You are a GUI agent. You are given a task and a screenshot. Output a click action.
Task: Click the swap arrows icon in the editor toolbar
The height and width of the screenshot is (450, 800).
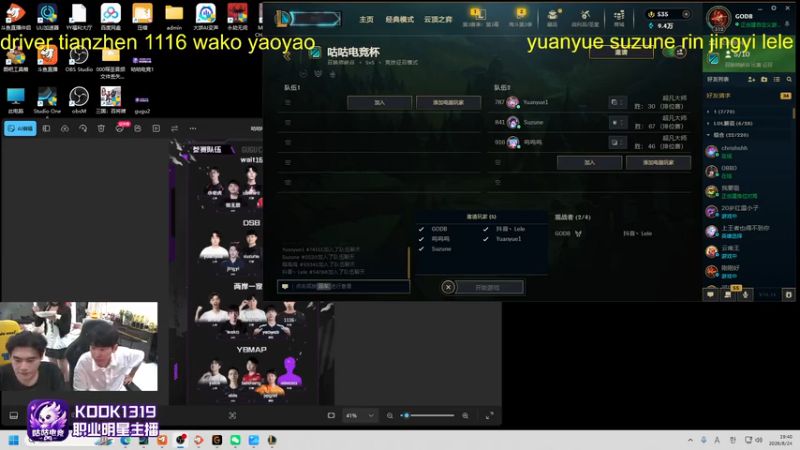click(174, 129)
